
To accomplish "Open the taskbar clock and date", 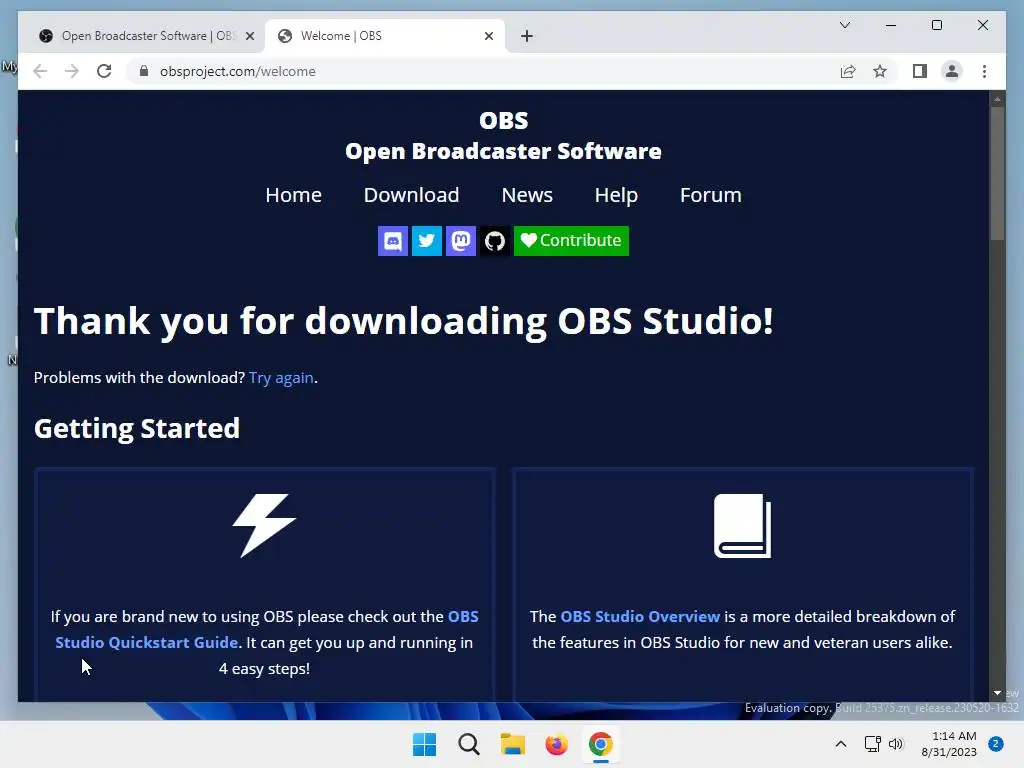I will click(x=950, y=744).
